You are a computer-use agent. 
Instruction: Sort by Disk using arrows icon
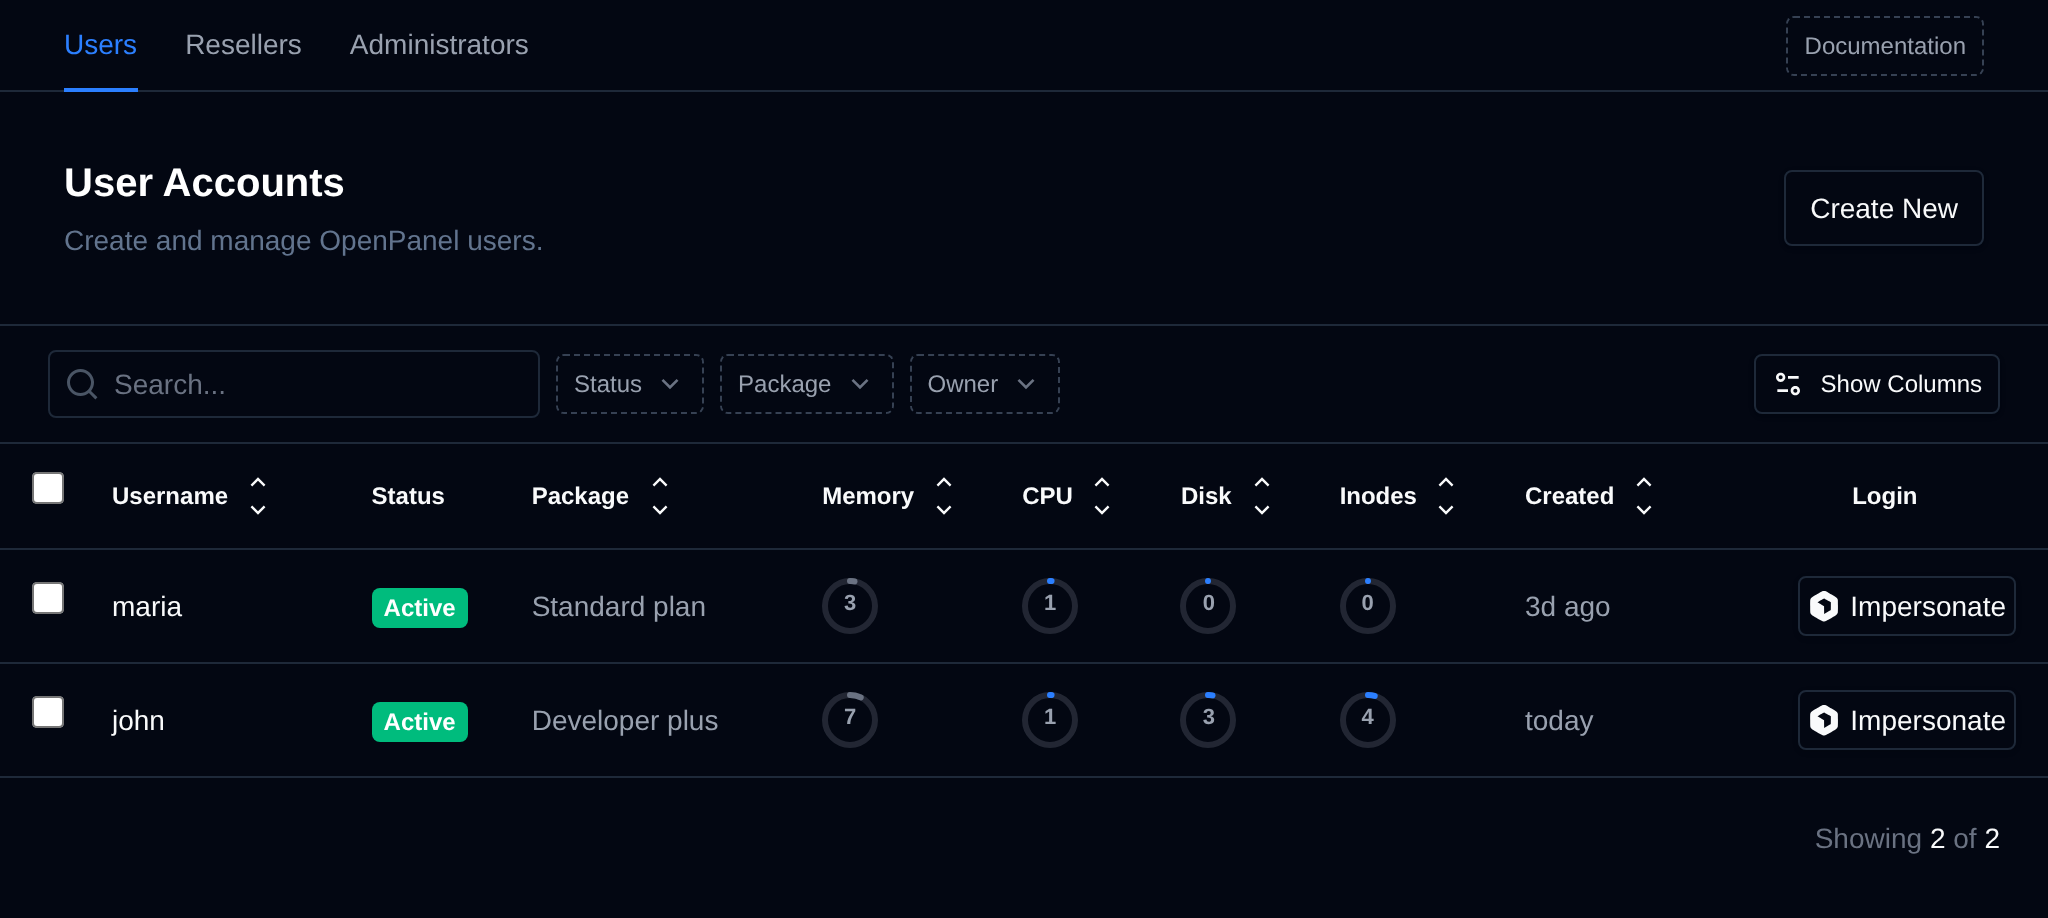pos(1262,496)
